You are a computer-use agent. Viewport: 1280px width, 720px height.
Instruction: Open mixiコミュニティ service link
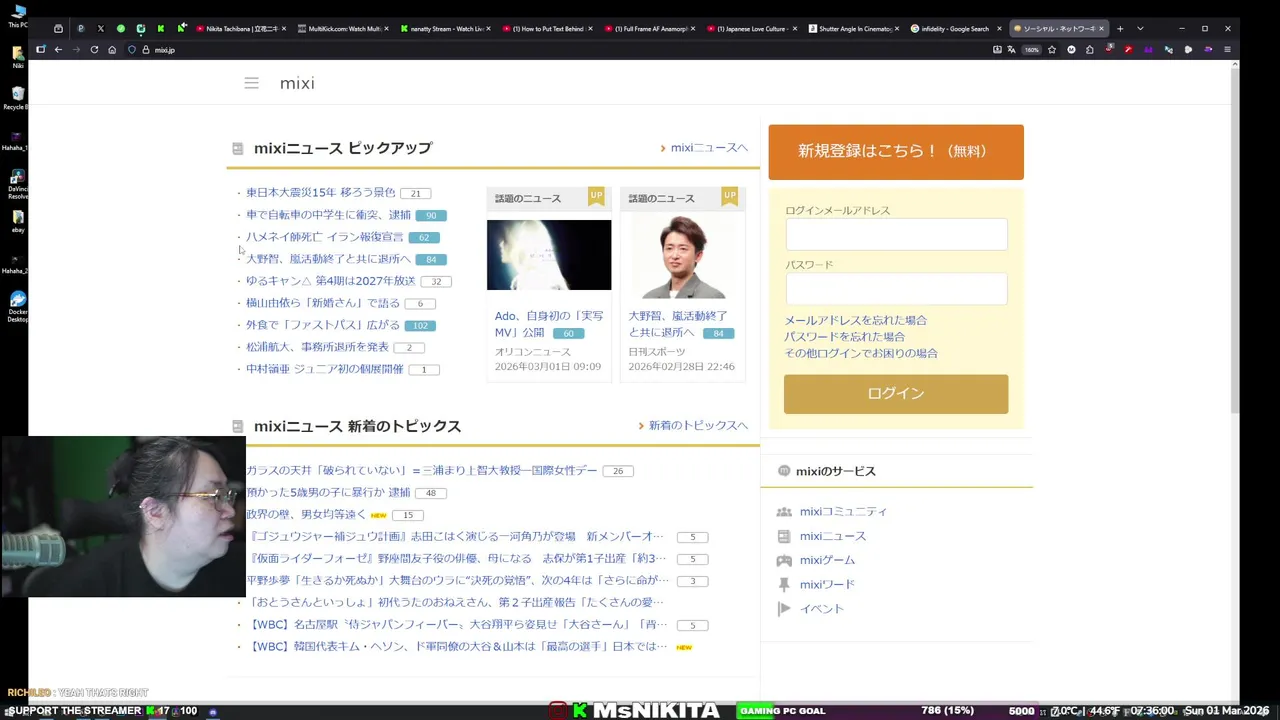pyautogui.click(x=843, y=511)
